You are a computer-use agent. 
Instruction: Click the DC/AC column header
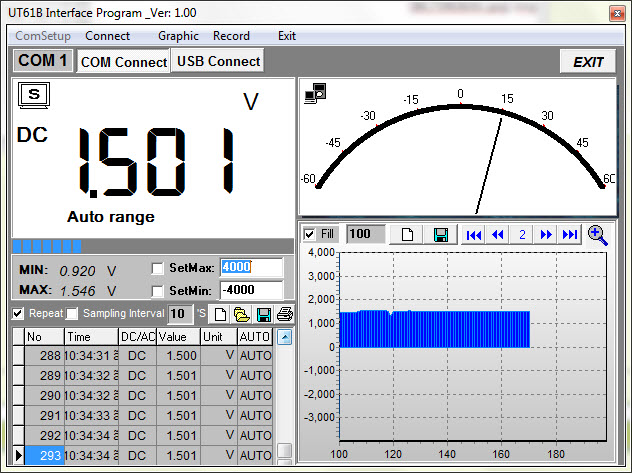[x=137, y=337]
